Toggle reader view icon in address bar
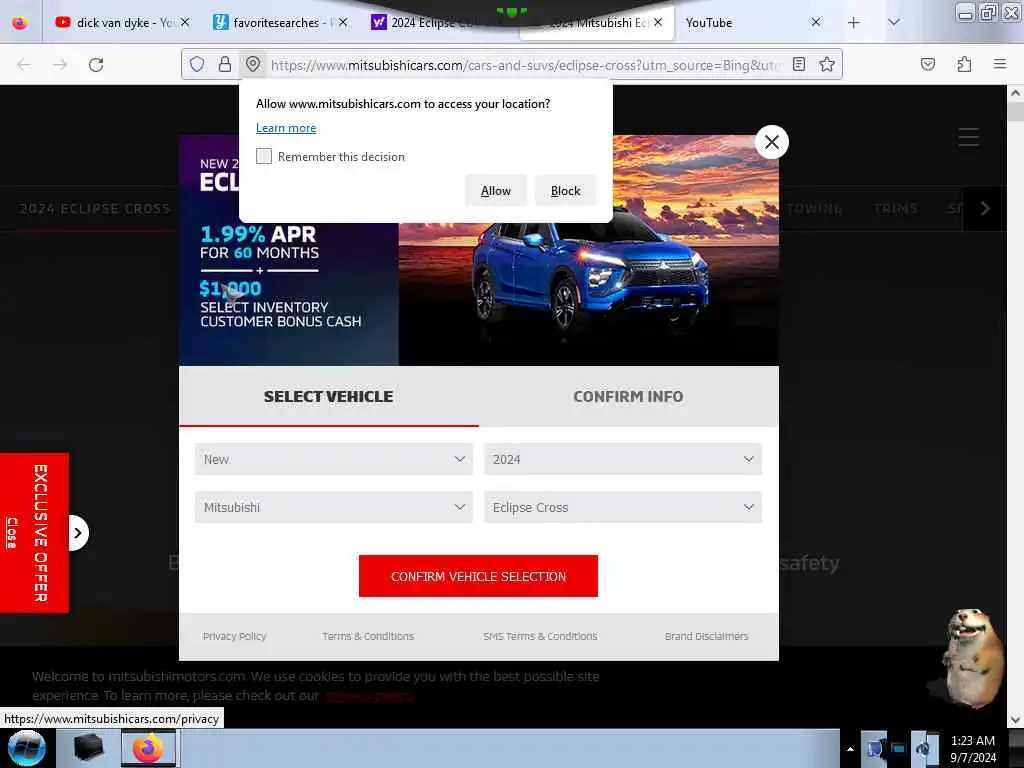This screenshot has width=1024, height=768. tap(799, 64)
